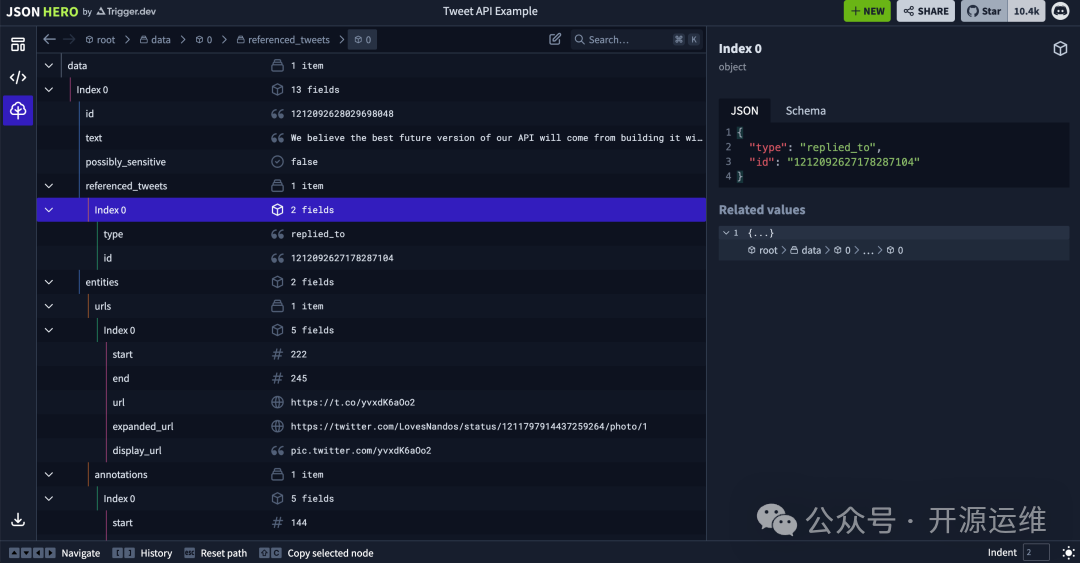Click the hash icon on the 222 row
Viewport: 1080px width, 563px height.
click(278, 354)
